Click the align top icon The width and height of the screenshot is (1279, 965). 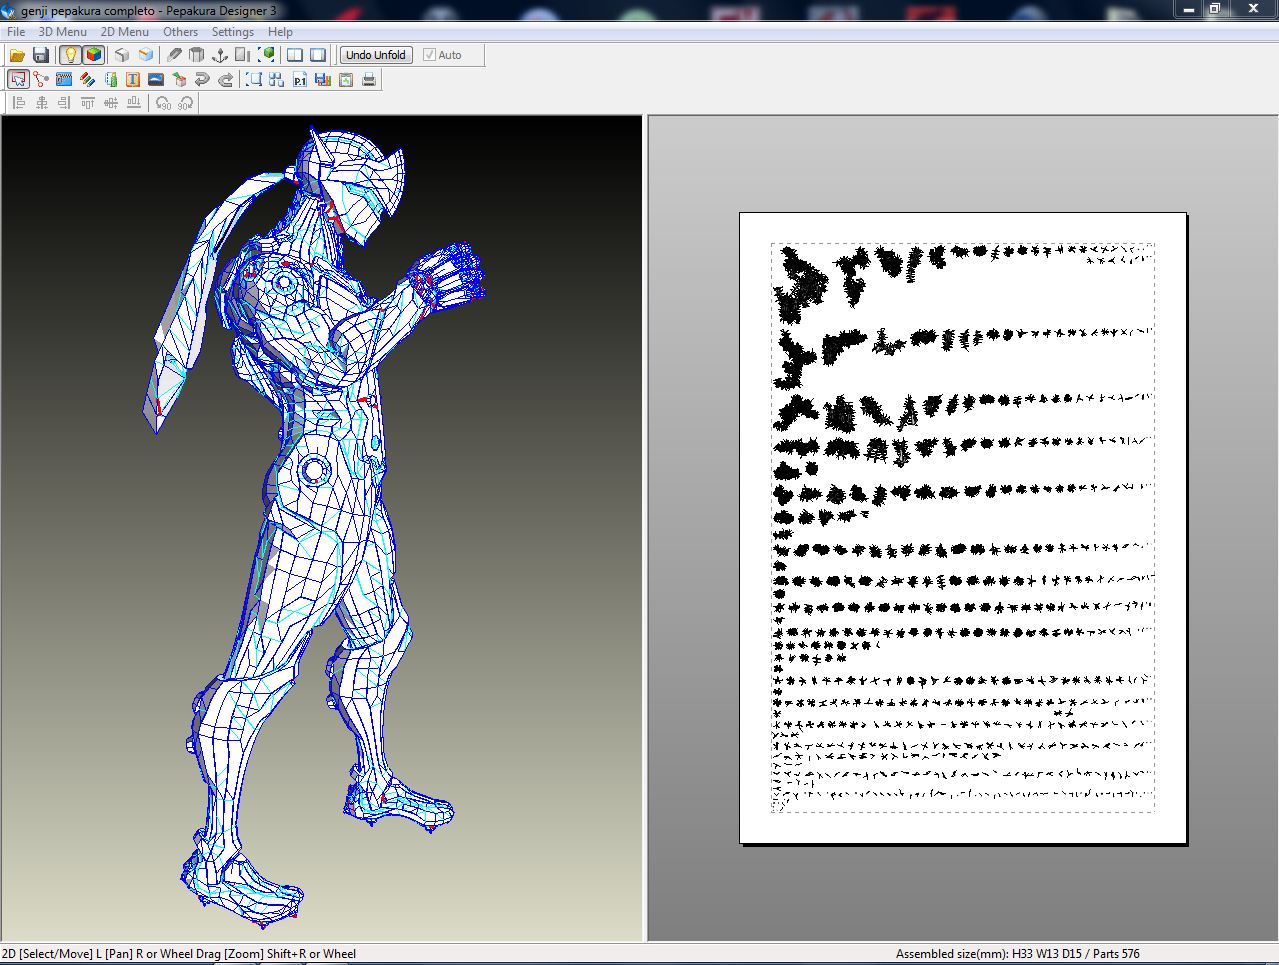click(x=88, y=103)
